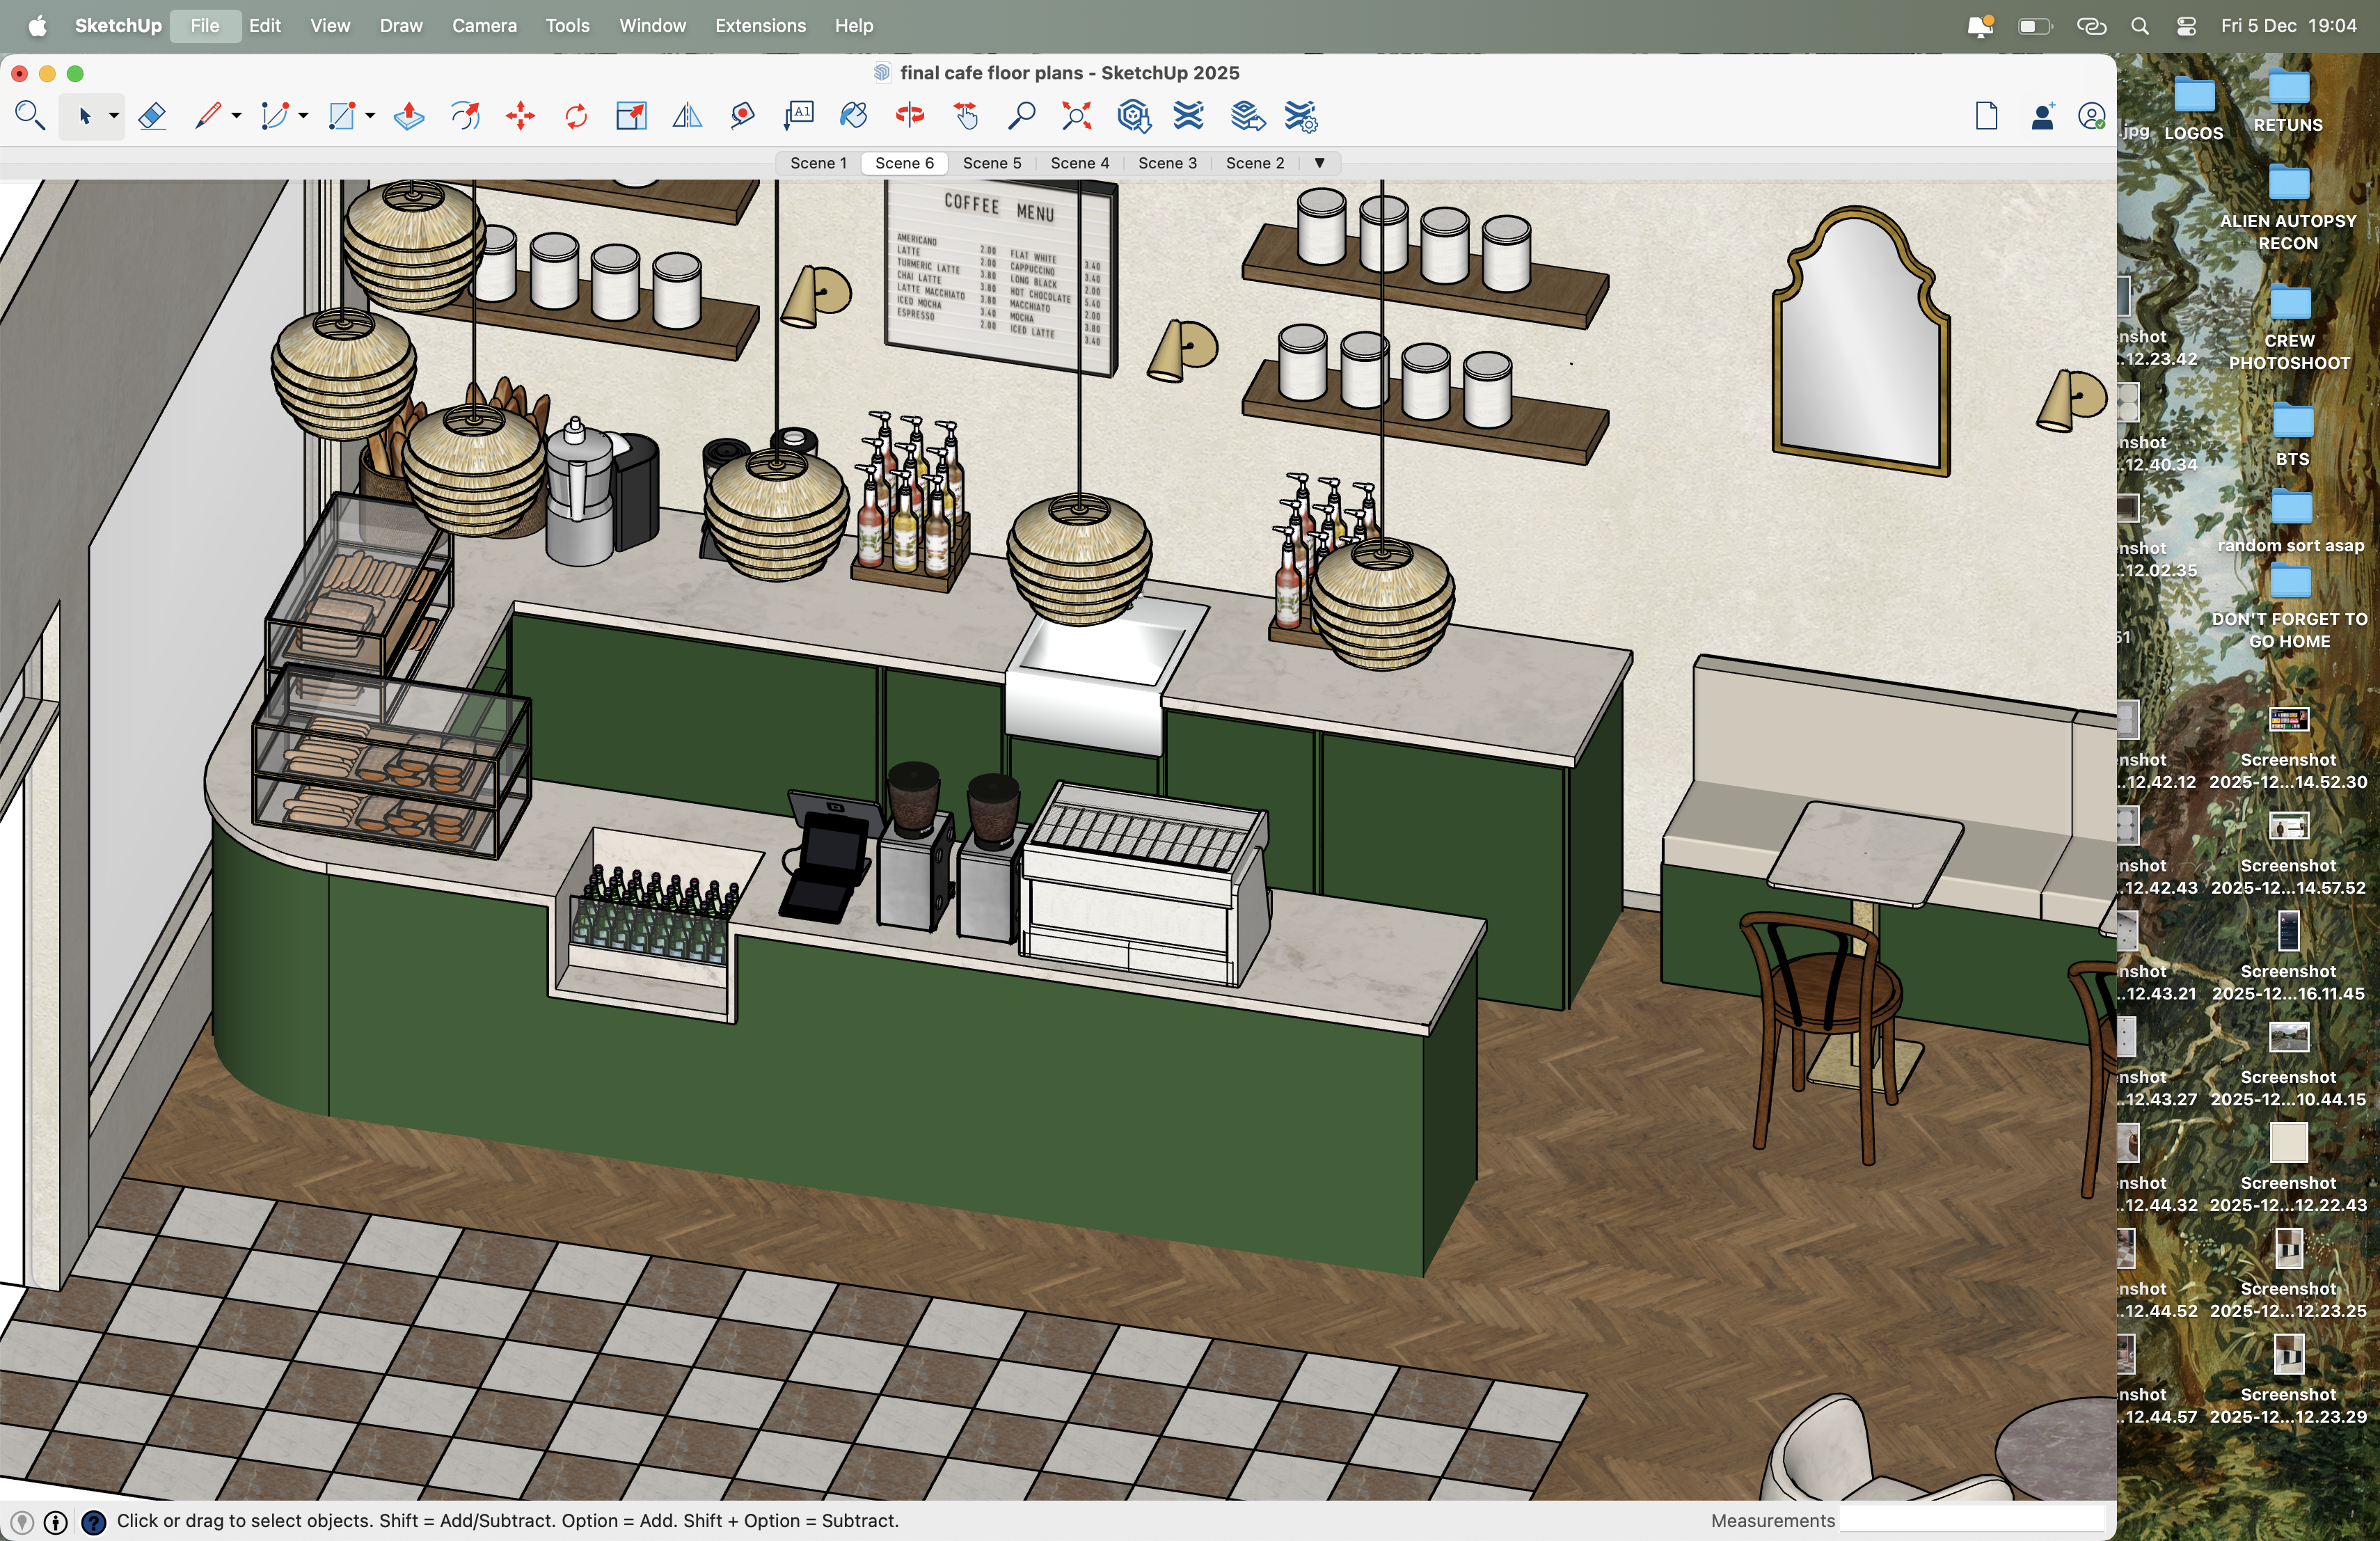Image resolution: width=2380 pixels, height=1541 pixels.
Task: Select the Follow Me tool
Action: (x=464, y=117)
